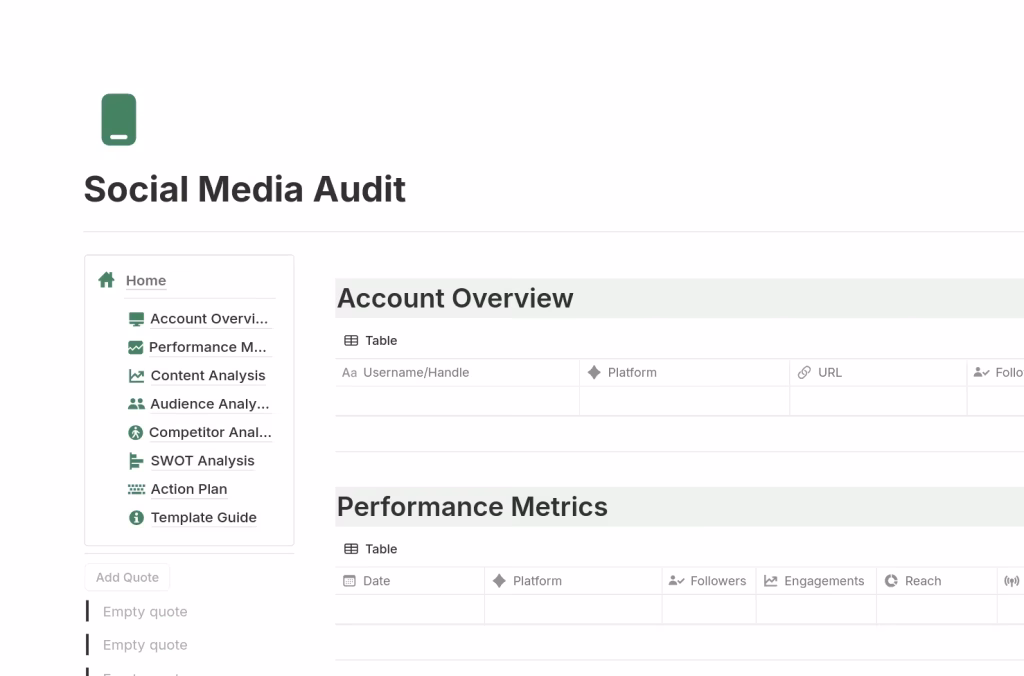
Task: Click the green page icon above title
Action: tap(119, 120)
